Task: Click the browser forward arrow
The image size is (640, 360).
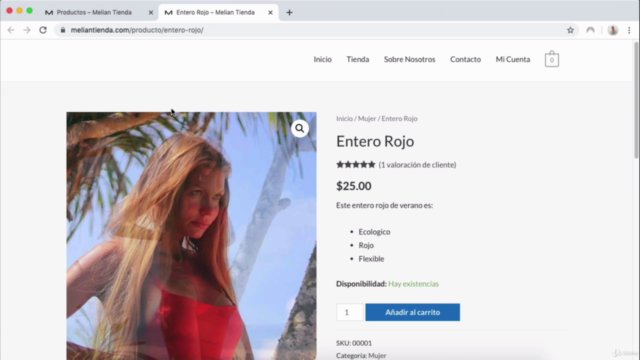Action: (27, 30)
